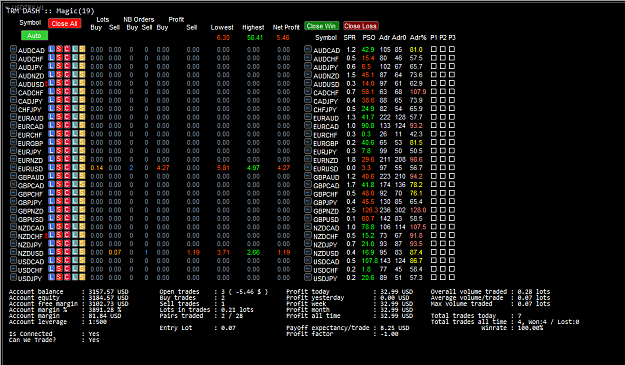Image resolution: width=625 pixels, height=365 pixels.
Task: Click teal L button for NZDCAD
Action: 75,226
